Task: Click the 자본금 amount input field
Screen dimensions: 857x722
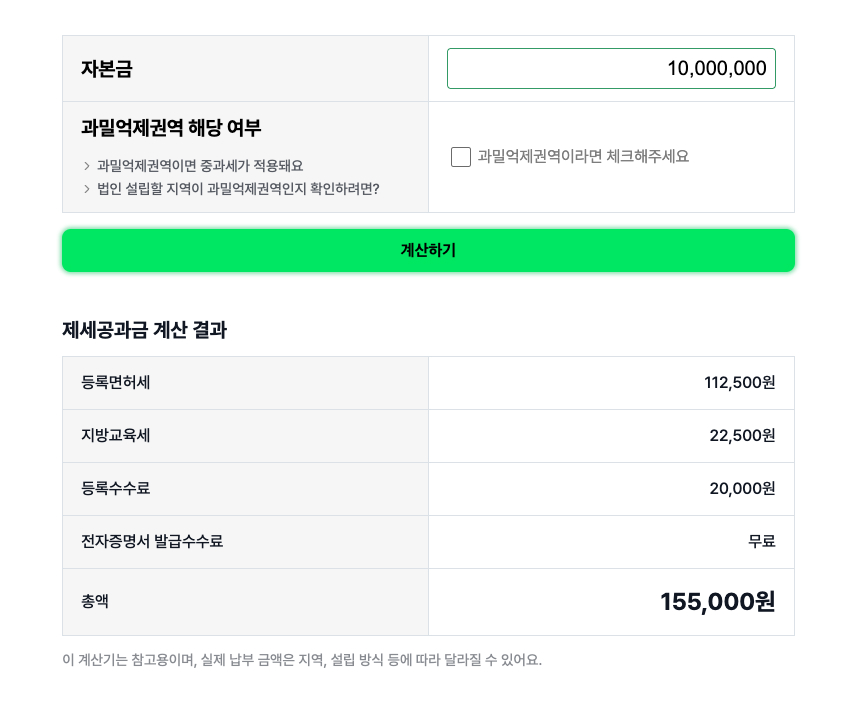Action: click(x=610, y=68)
